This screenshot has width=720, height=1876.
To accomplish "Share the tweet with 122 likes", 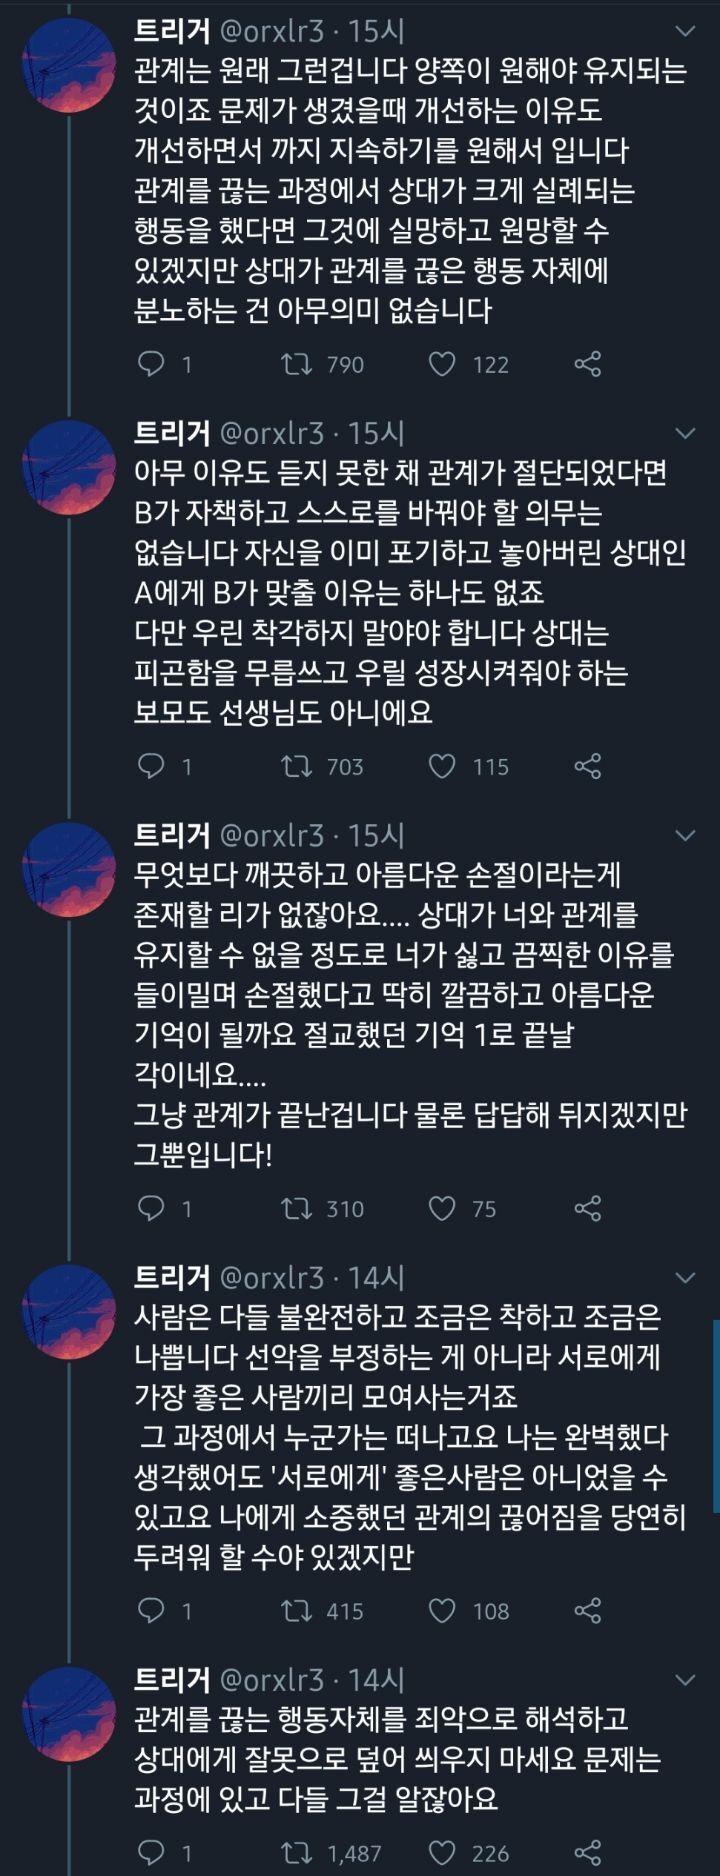I will [x=588, y=364].
